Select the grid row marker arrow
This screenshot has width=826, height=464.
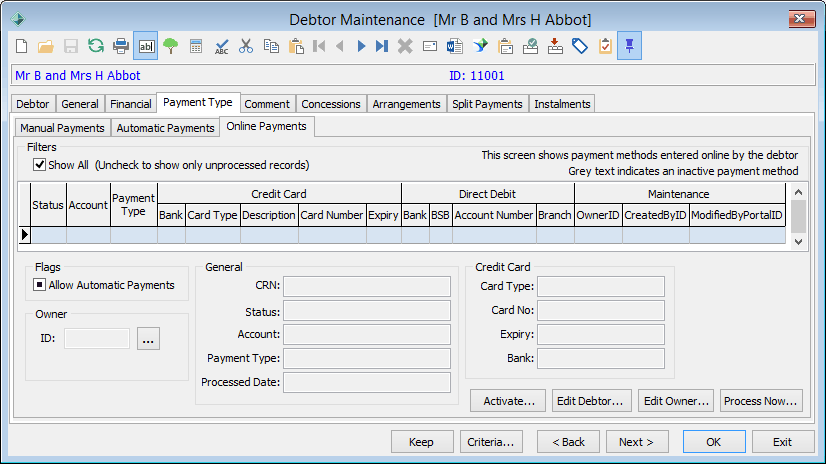pyautogui.click(x=24, y=235)
